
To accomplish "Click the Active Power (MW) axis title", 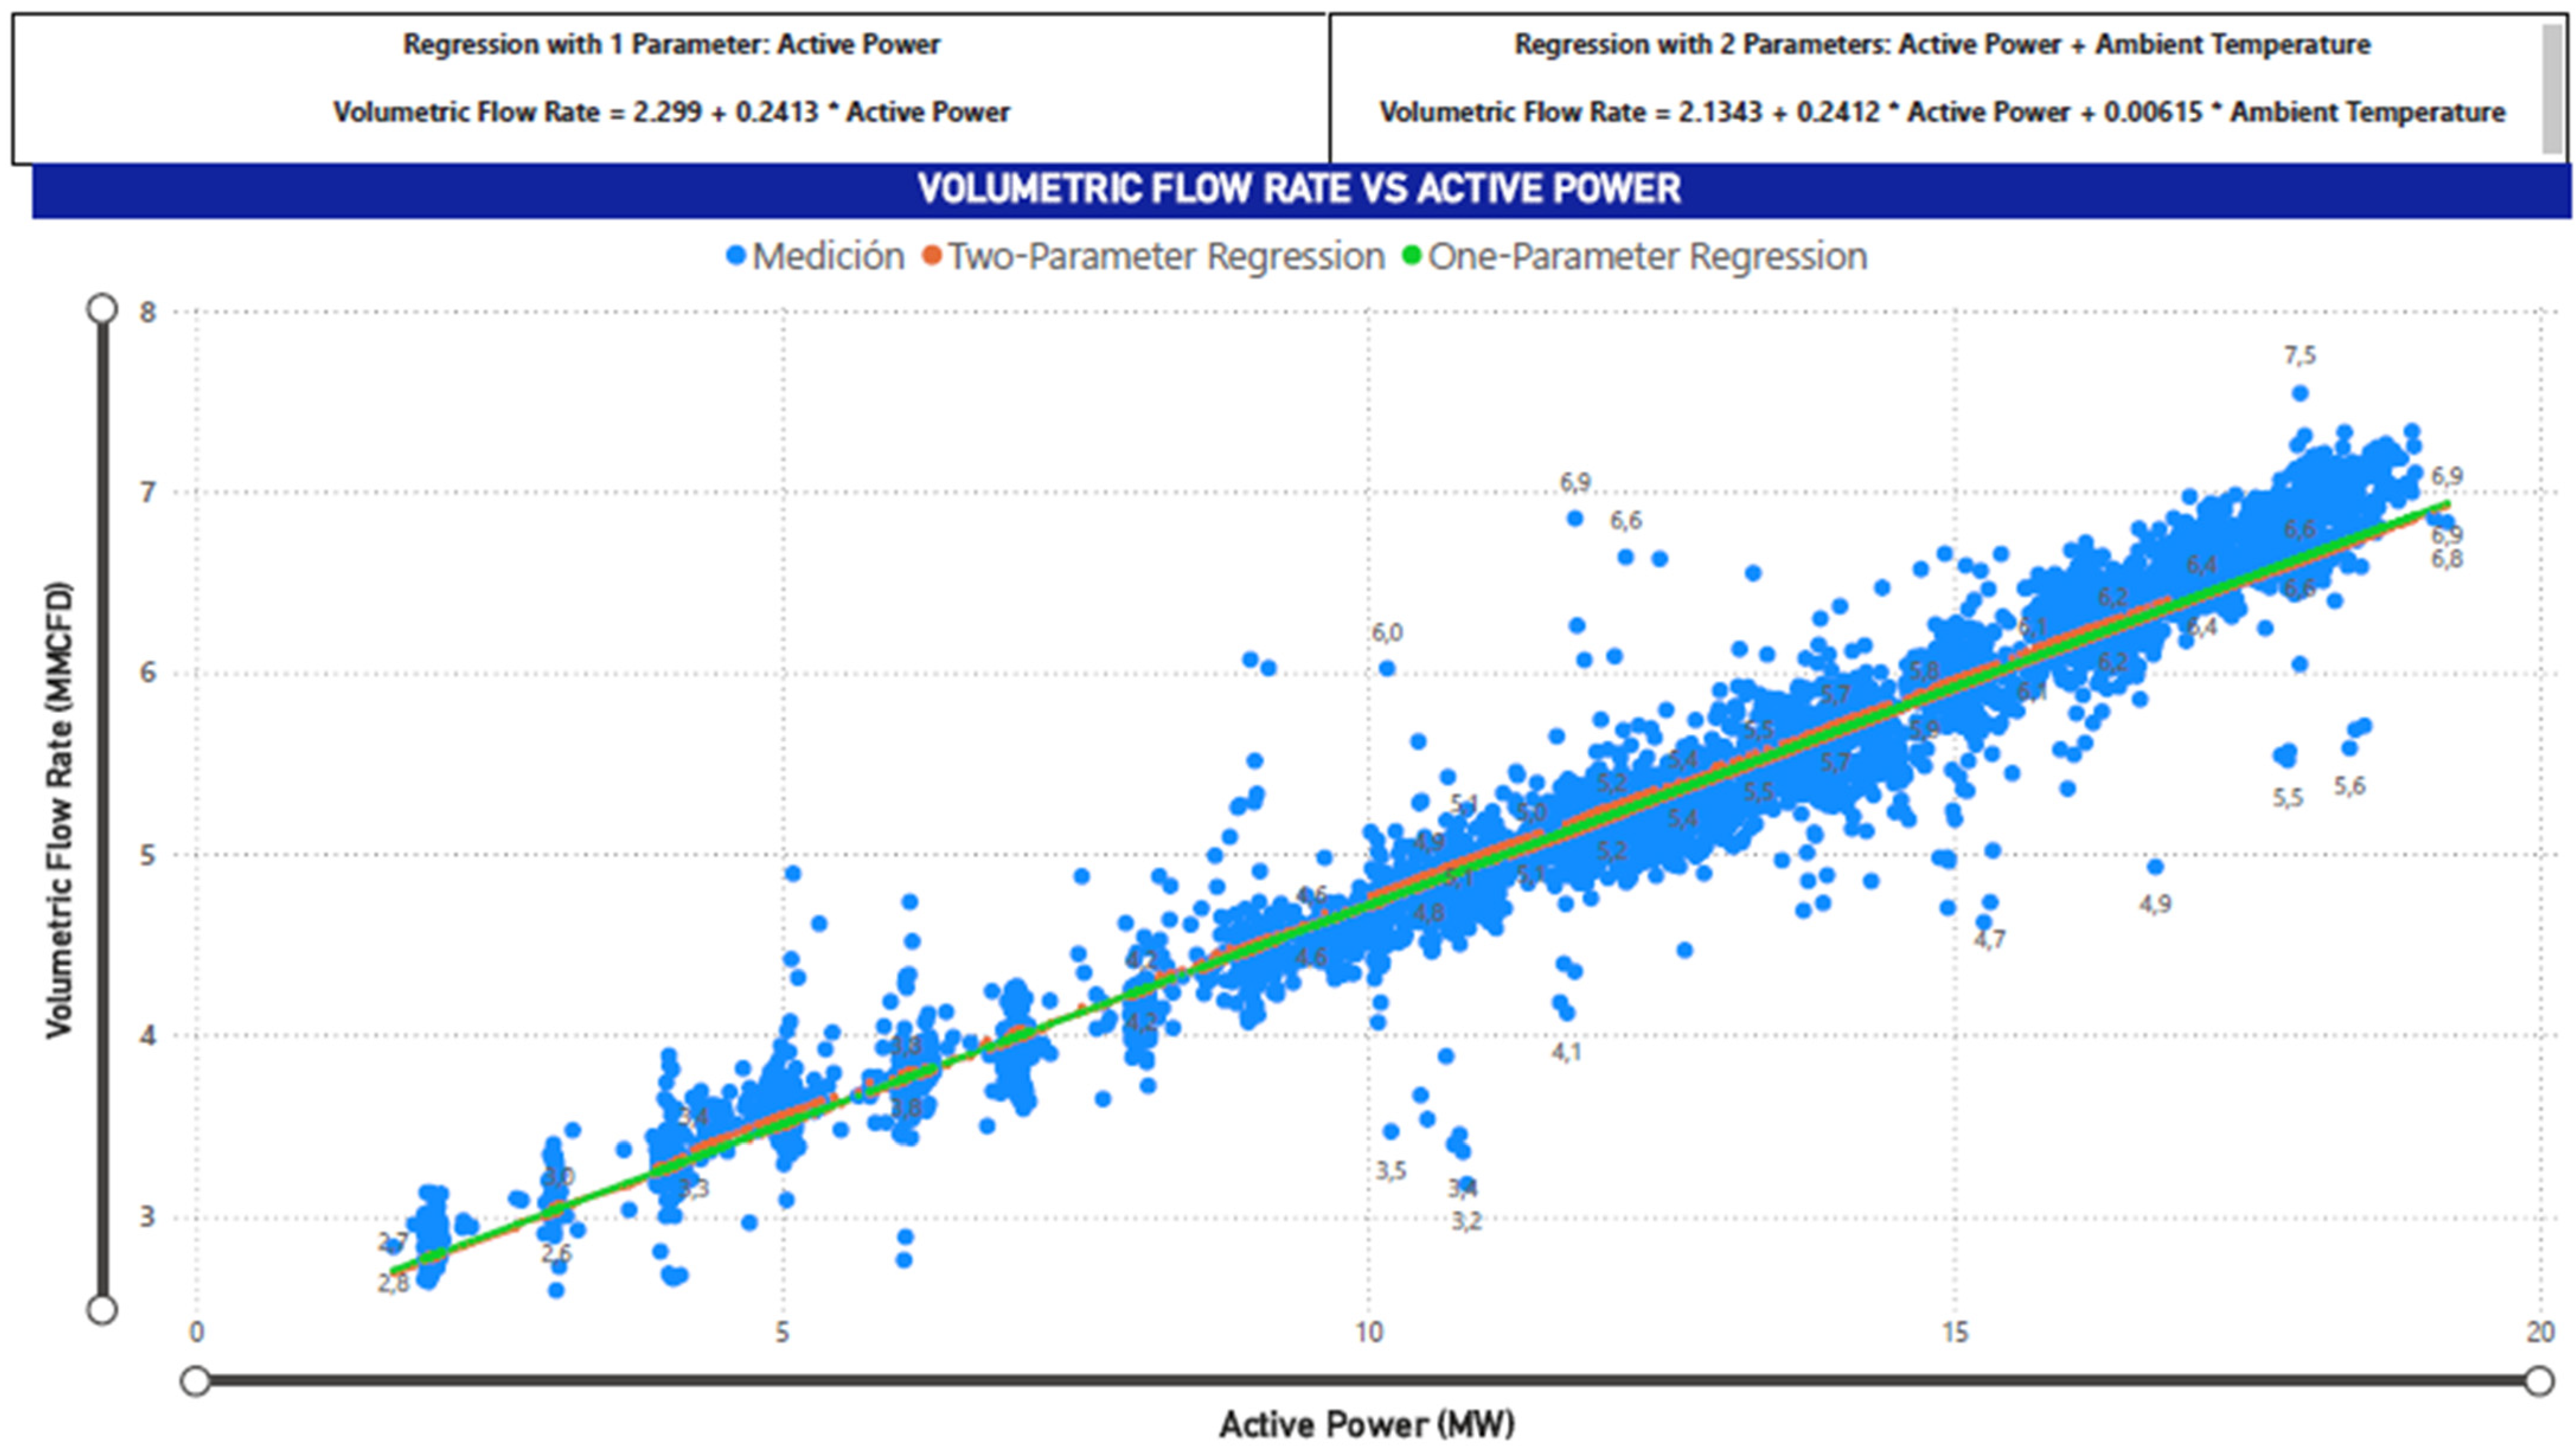I will pos(1367,1424).
